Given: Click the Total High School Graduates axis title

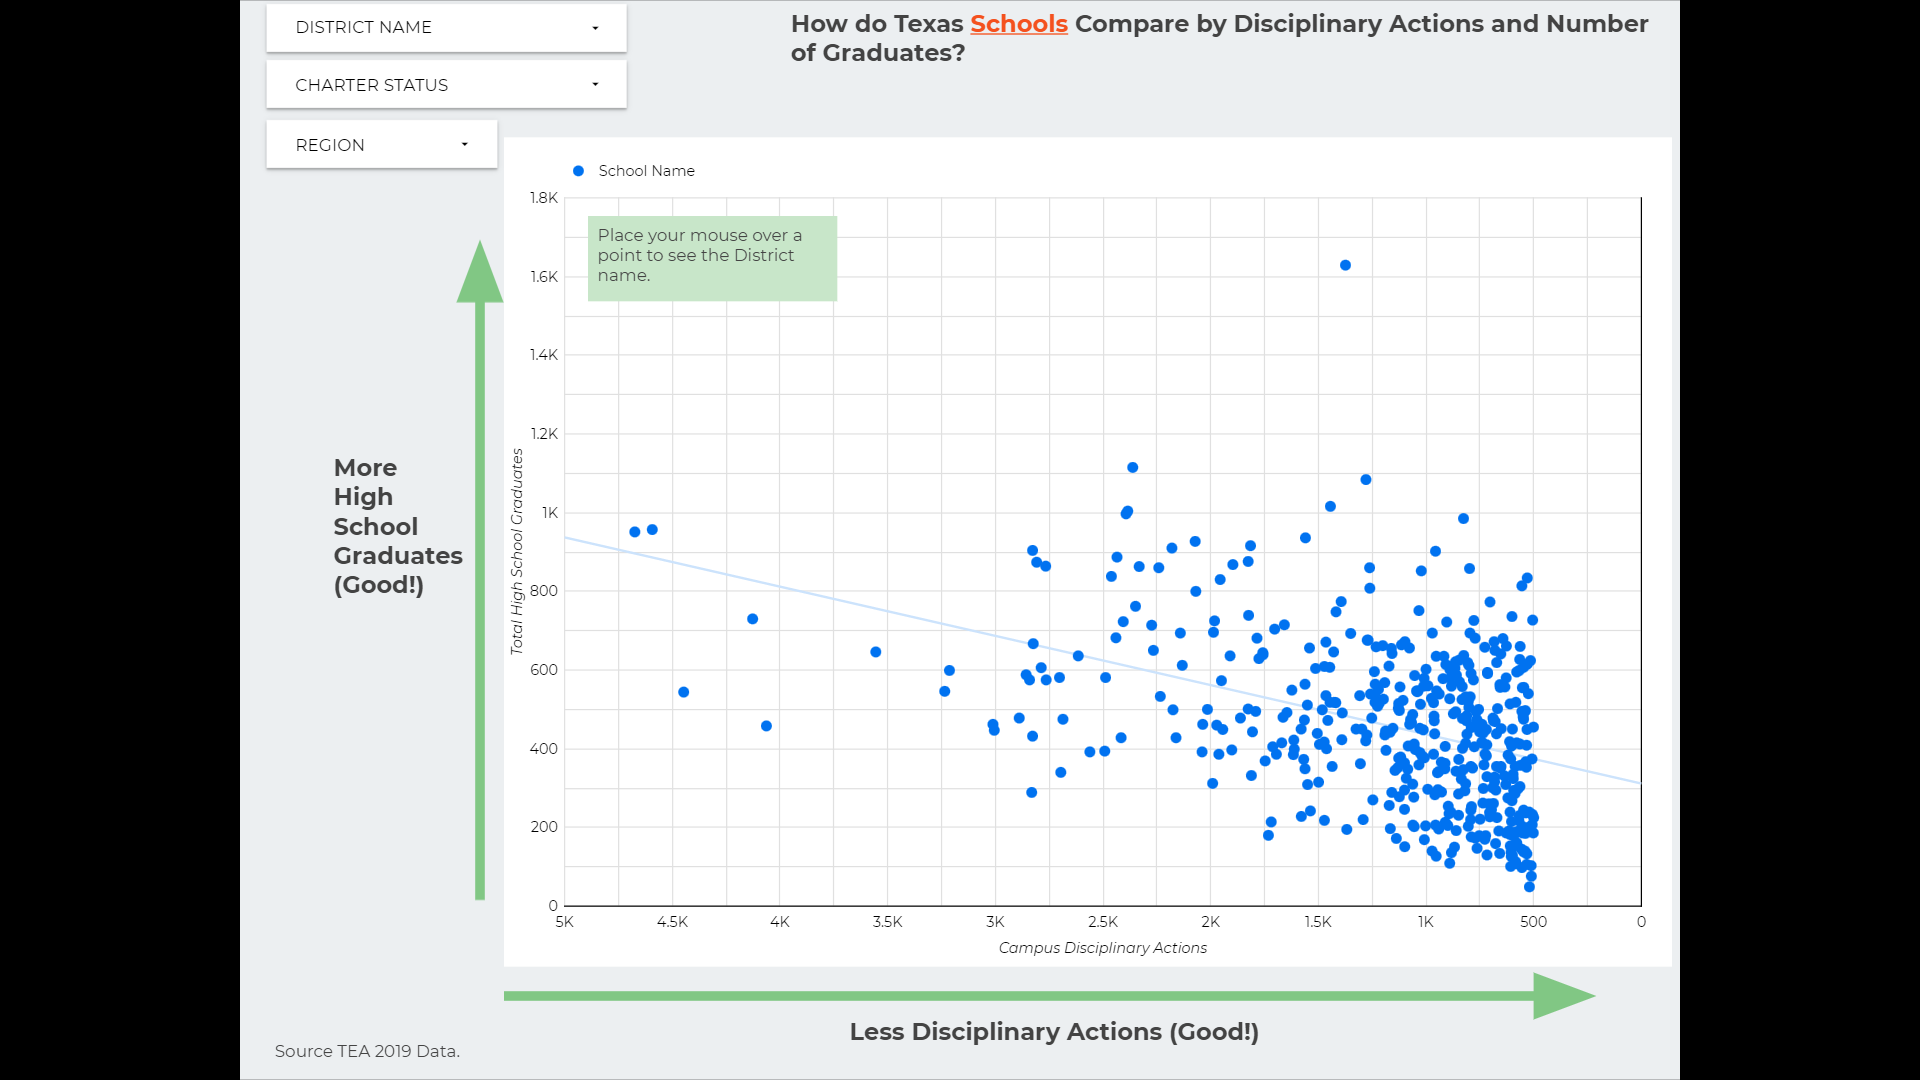Looking at the screenshot, I should (x=517, y=551).
